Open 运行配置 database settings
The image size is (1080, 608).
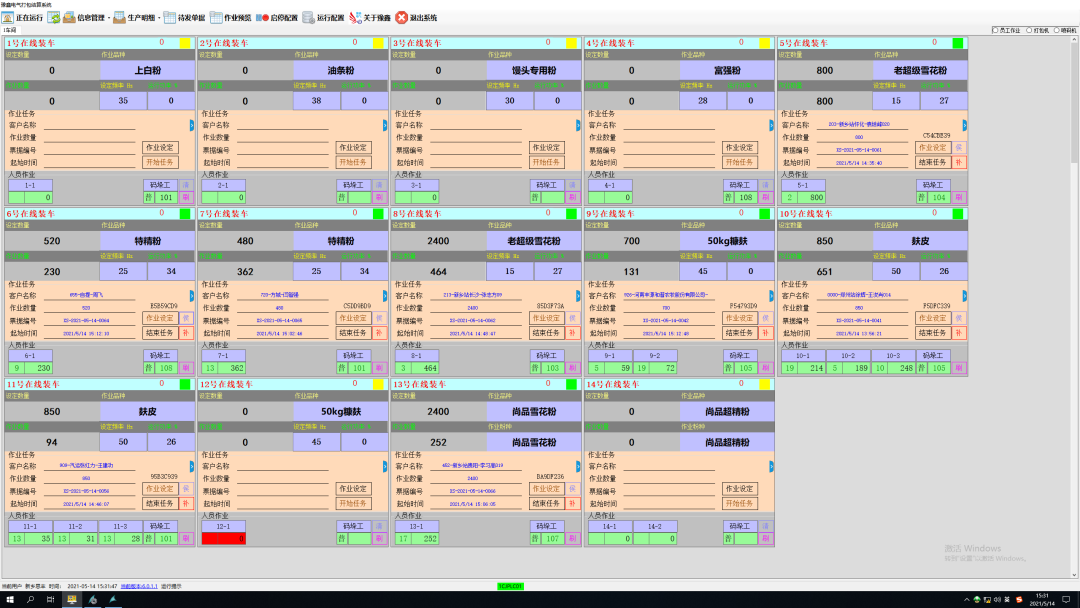[x=324, y=17]
